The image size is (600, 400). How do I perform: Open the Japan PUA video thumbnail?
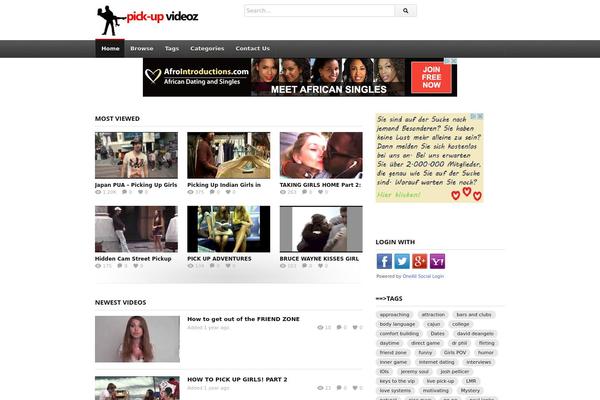(136, 155)
